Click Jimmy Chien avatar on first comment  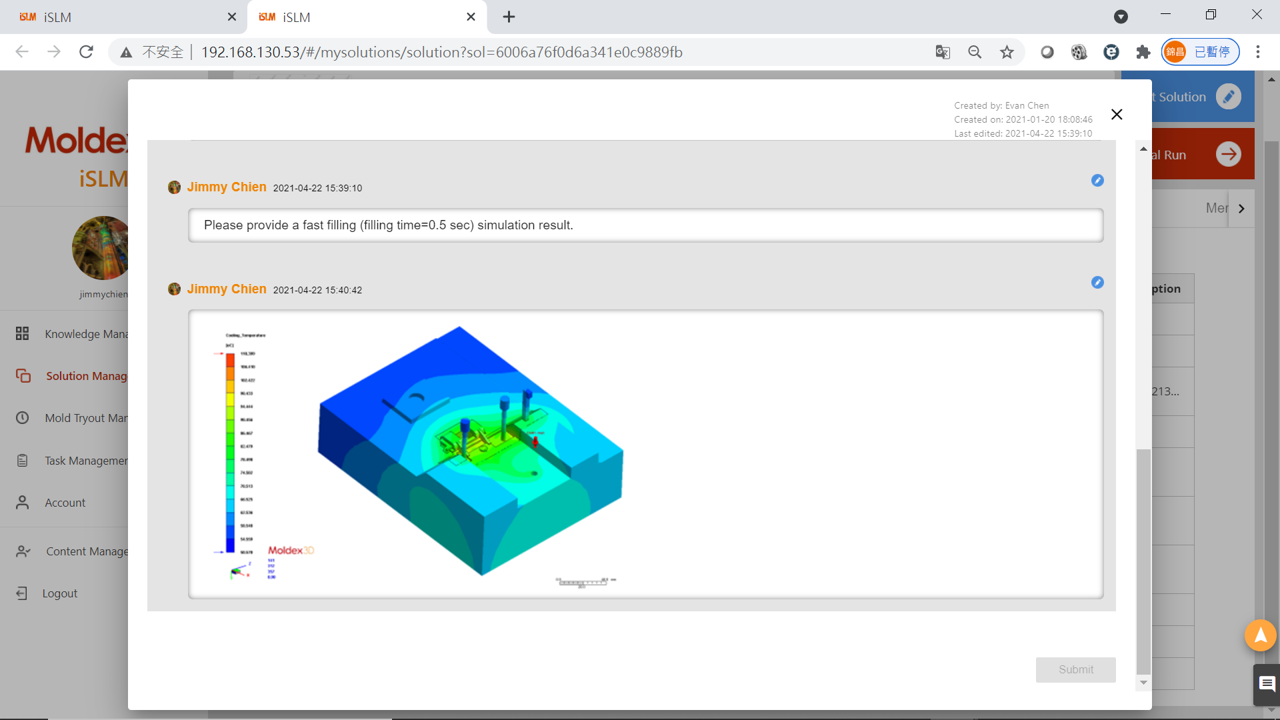coord(174,187)
